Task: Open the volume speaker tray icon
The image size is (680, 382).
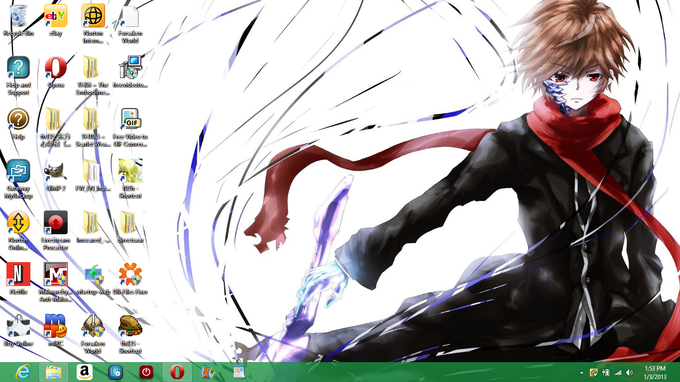Action: [x=630, y=372]
